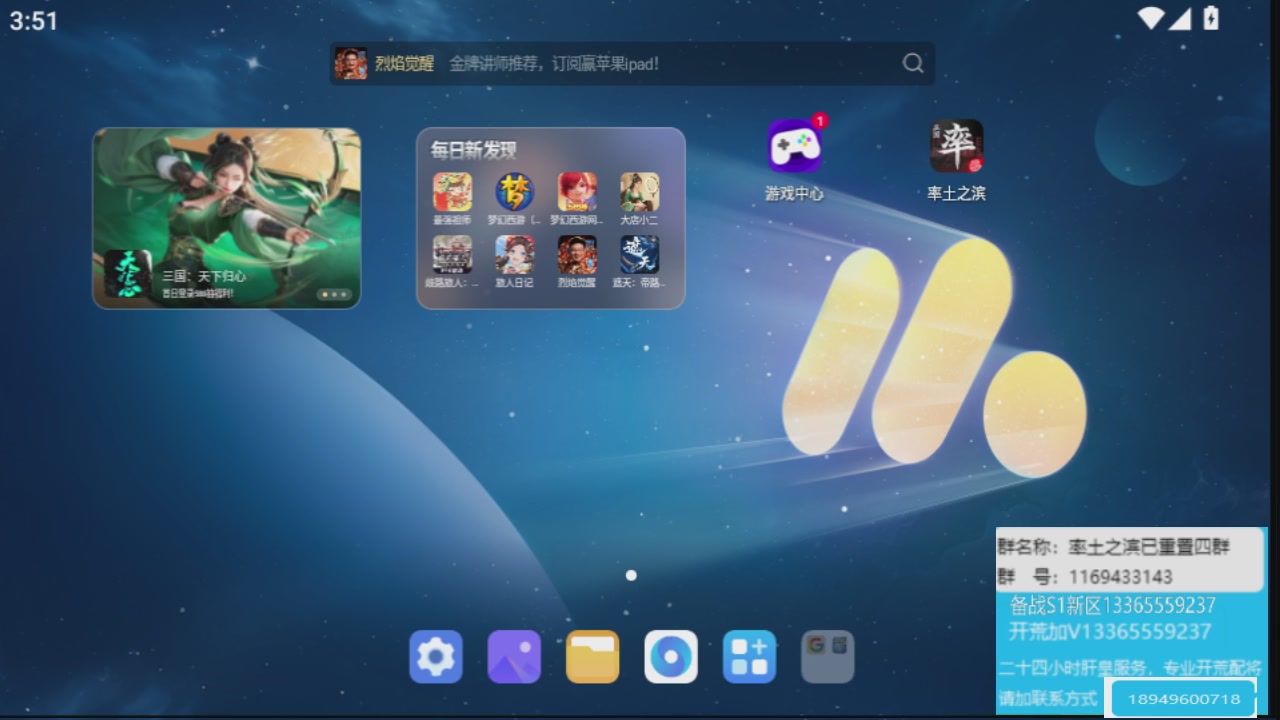Tap the 天下归心 game icon on banner

(128, 274)
